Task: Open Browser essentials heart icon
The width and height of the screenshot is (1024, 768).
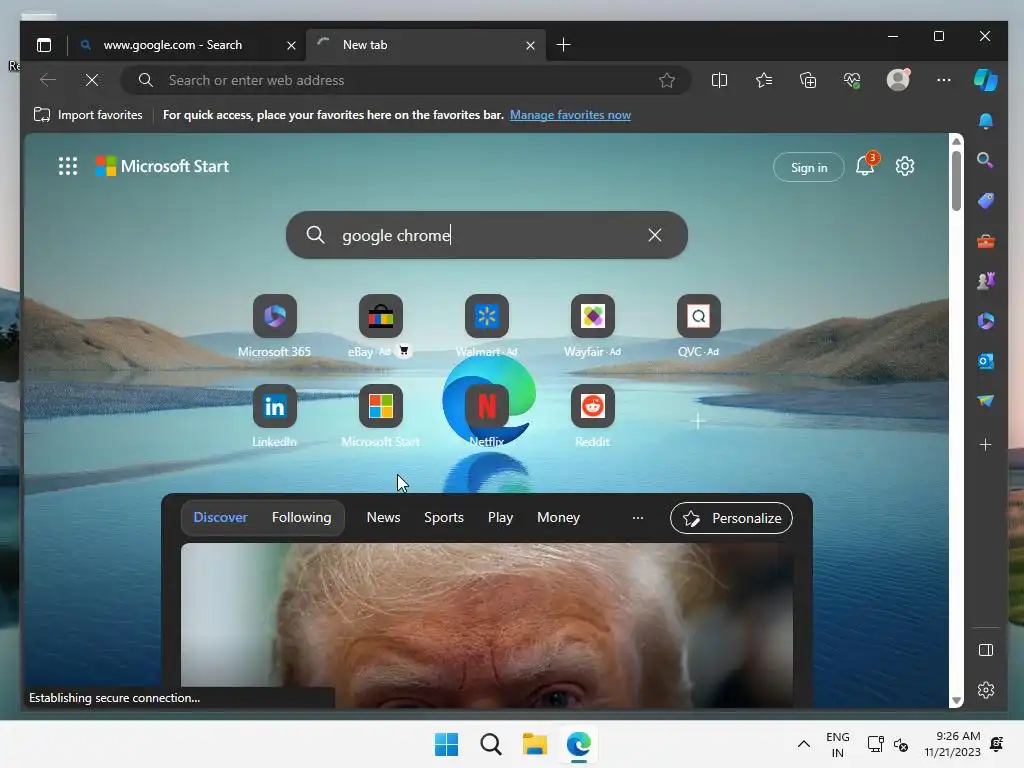Action: click(x=852, y=80)
